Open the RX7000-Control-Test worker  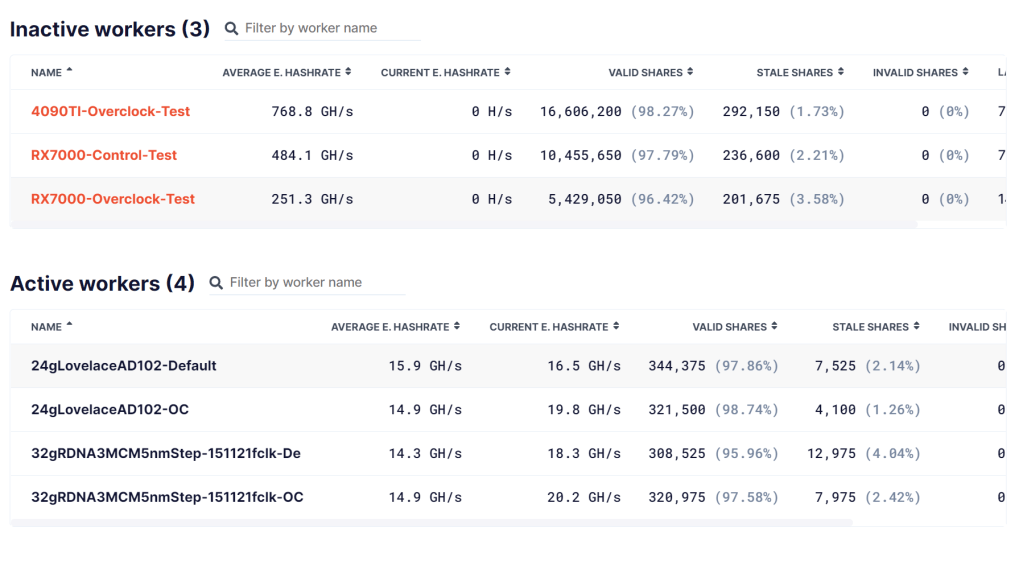click(104, 155)
